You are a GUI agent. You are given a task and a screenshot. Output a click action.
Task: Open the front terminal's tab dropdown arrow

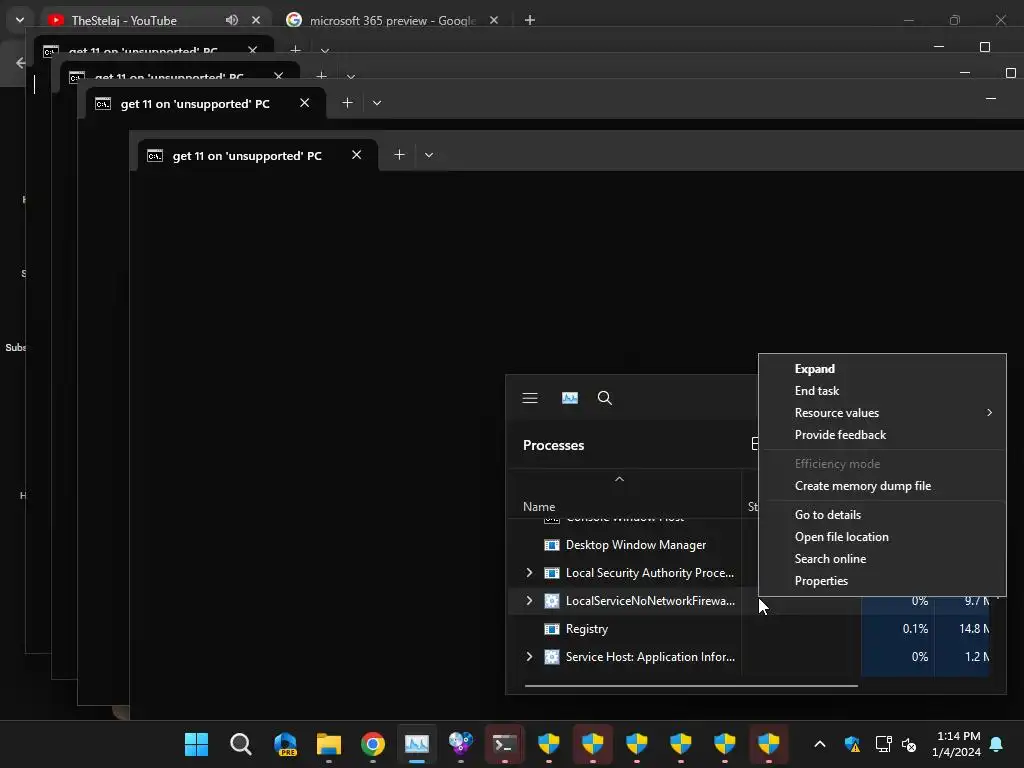(x=428, y=155)
